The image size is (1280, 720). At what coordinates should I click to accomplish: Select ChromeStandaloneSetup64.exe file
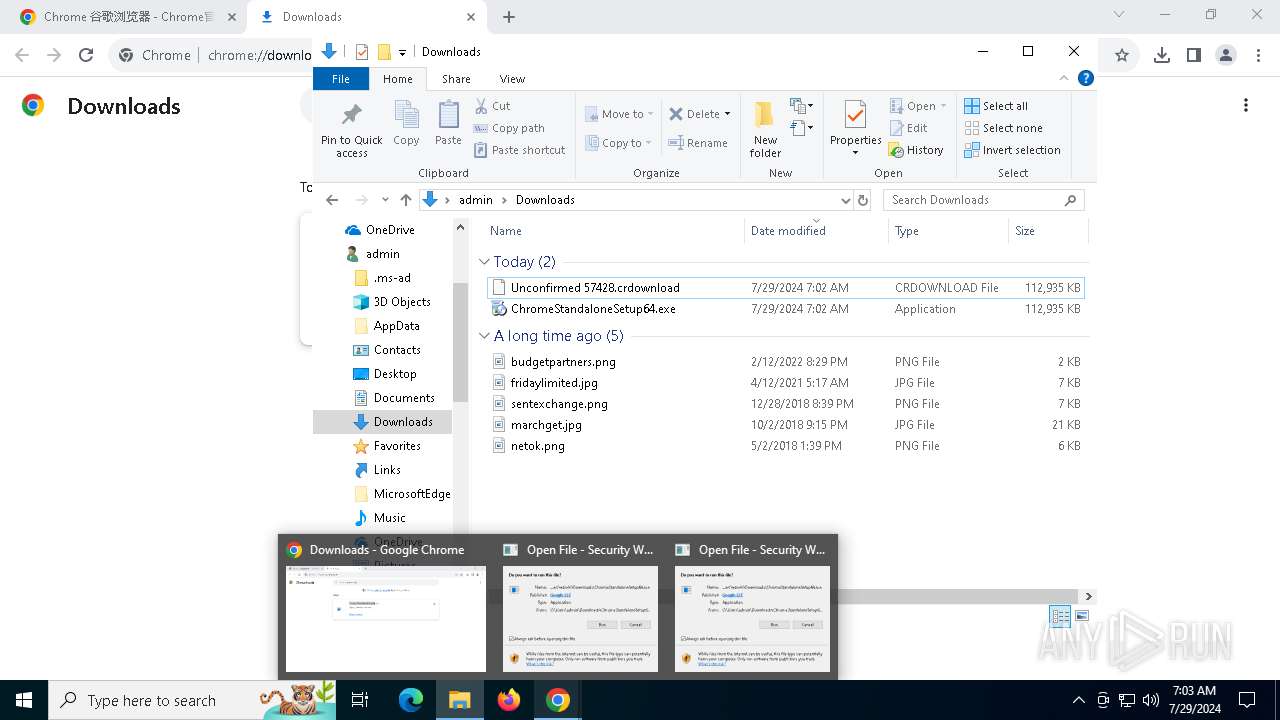coord(785,309)
